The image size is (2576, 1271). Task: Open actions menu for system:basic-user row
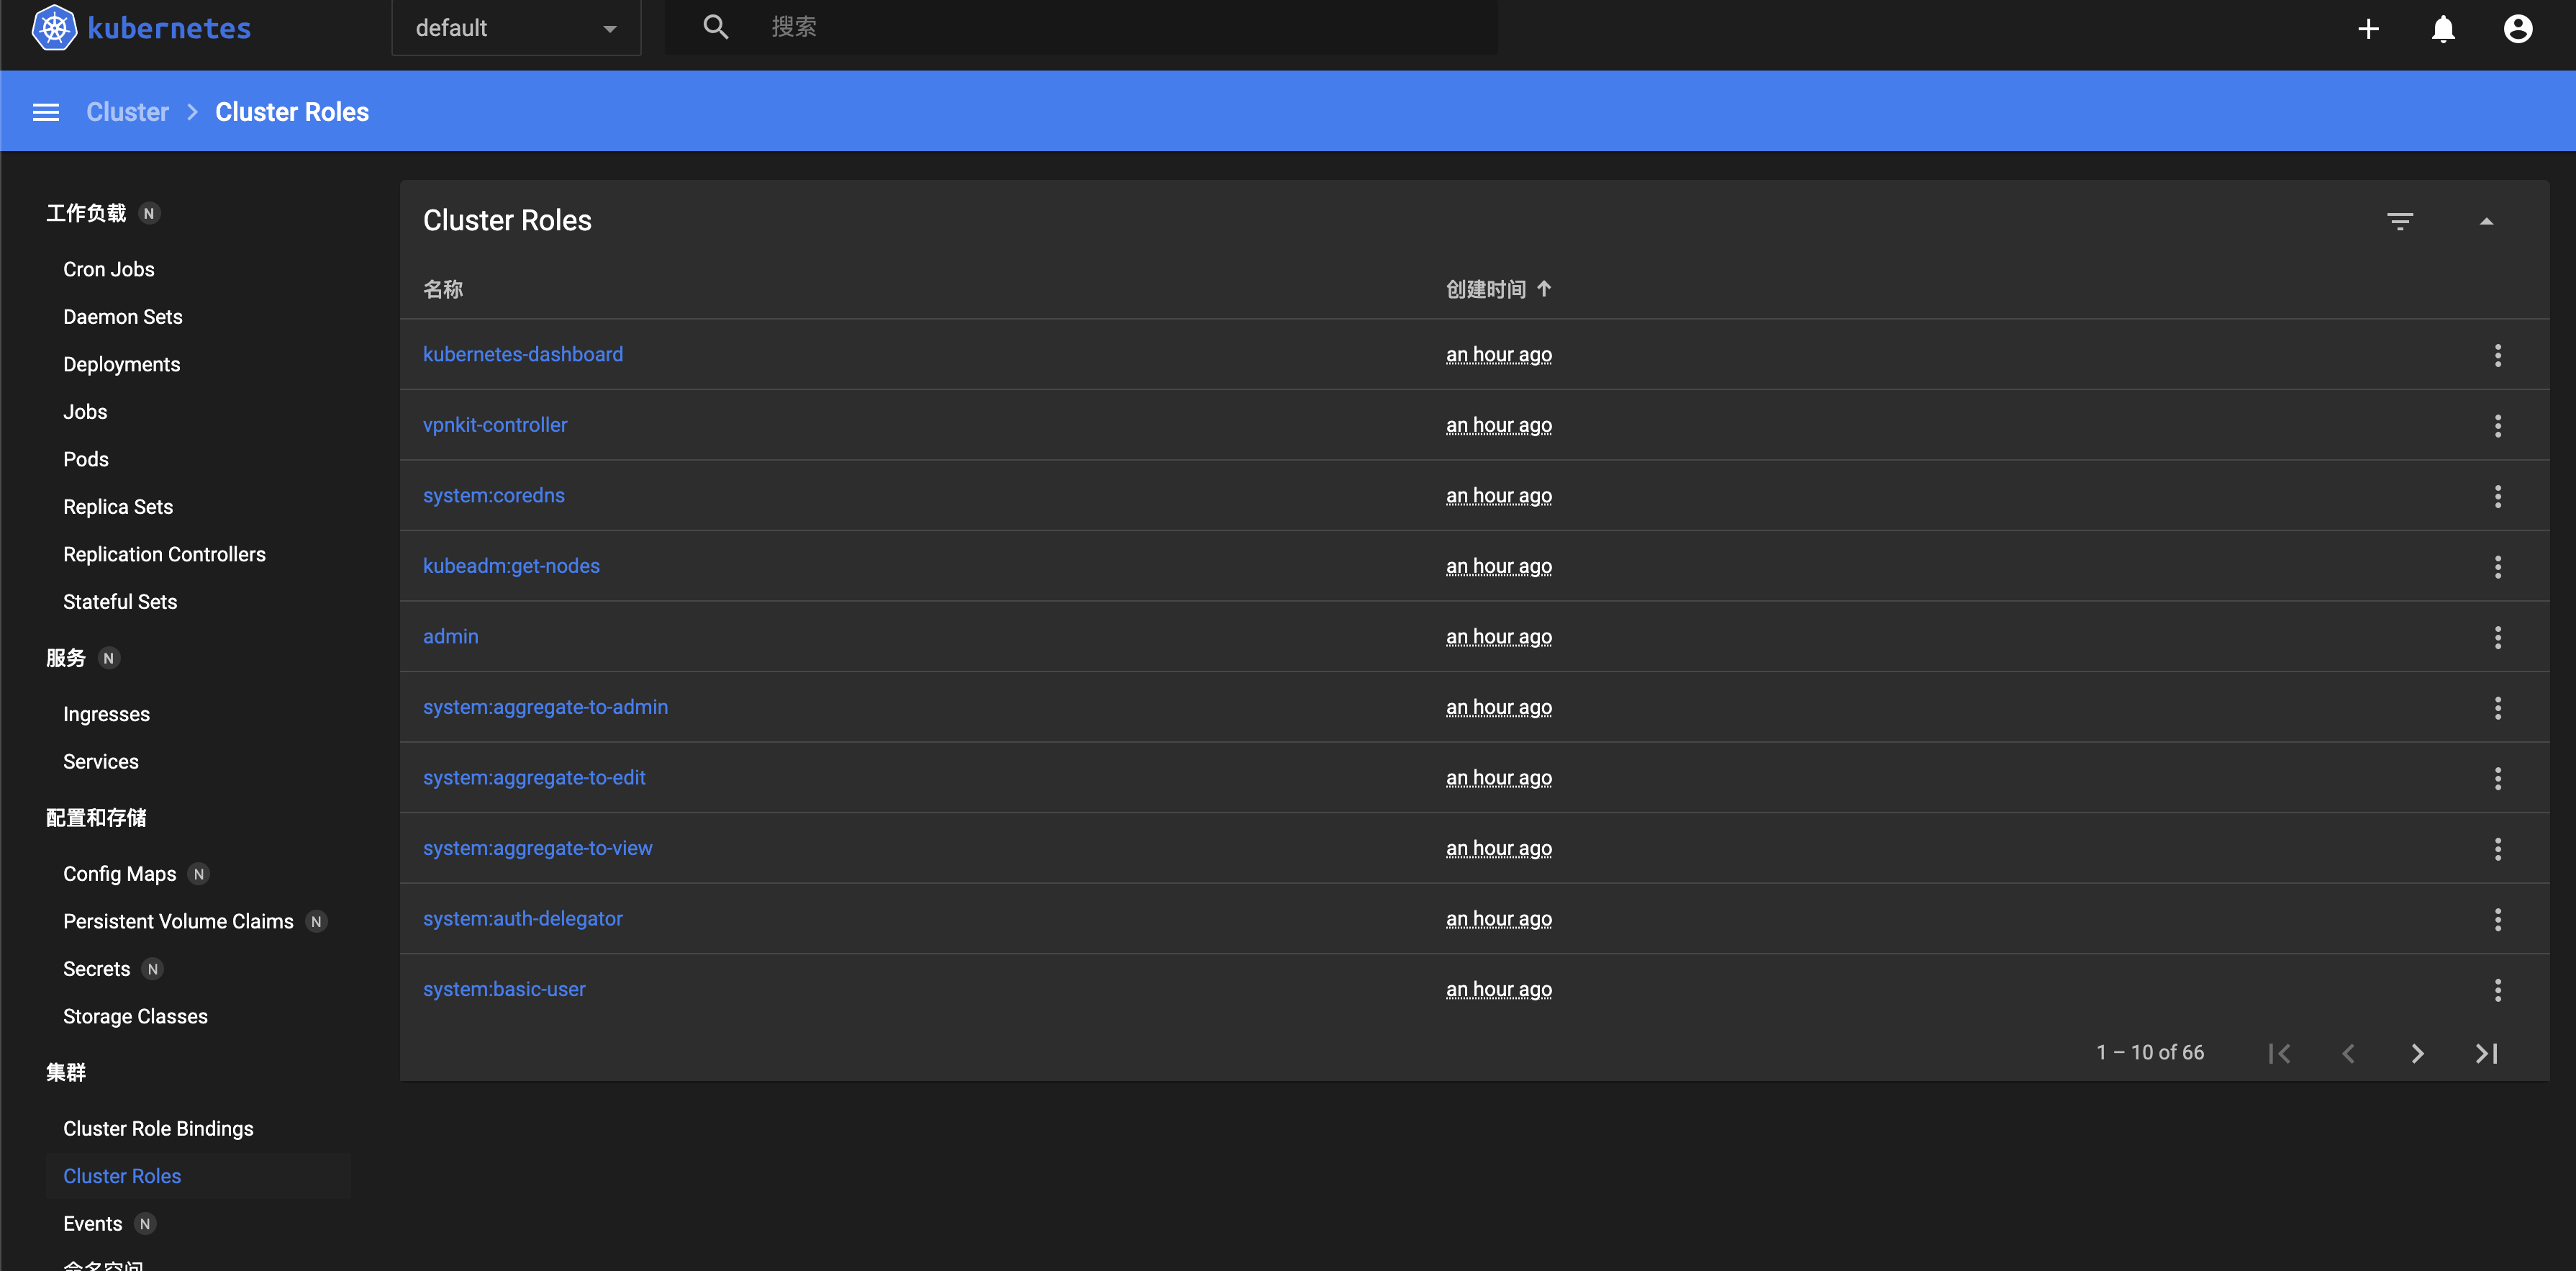tap(2498, 990)
